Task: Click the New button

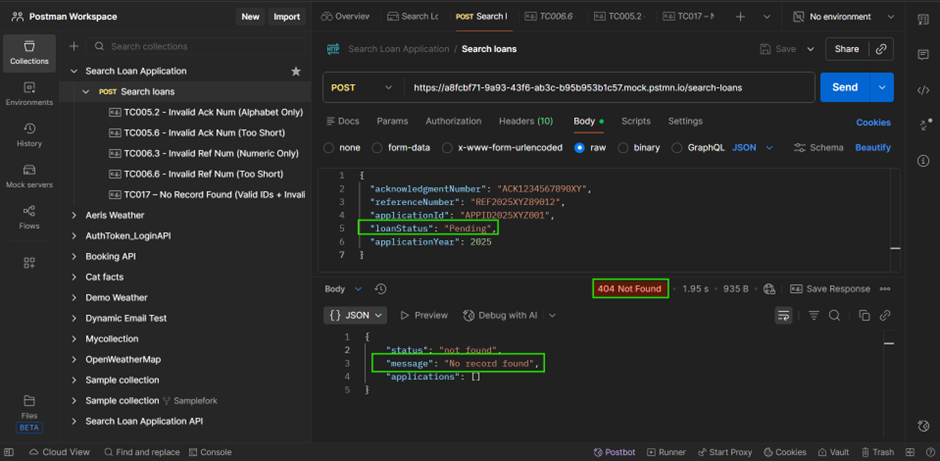Action: 251,17
